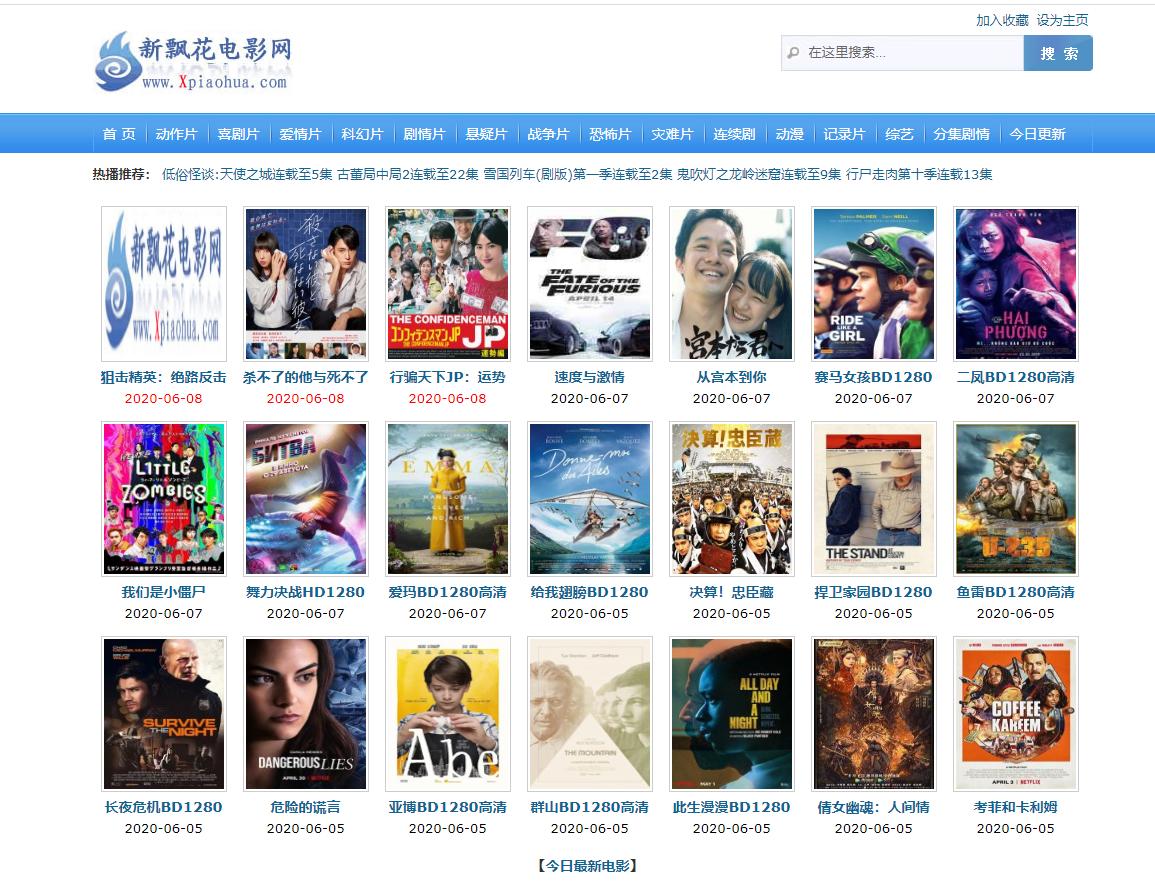Open title link 捍卫家园BD1280

click(874, 592)
